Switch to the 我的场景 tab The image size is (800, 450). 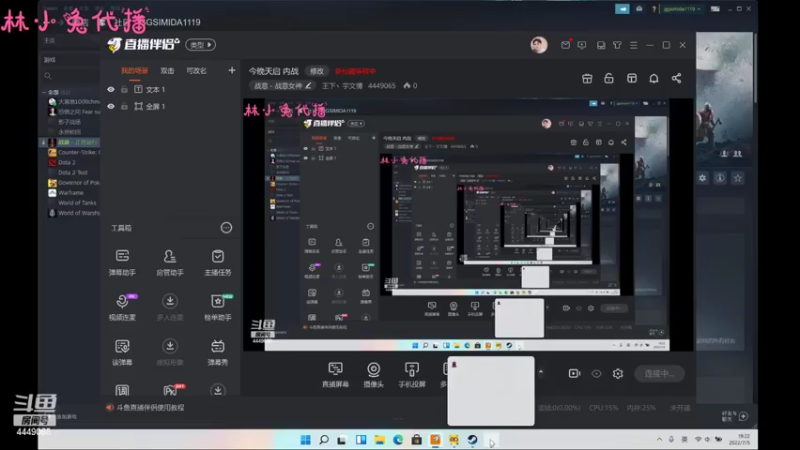pos(134,70)
